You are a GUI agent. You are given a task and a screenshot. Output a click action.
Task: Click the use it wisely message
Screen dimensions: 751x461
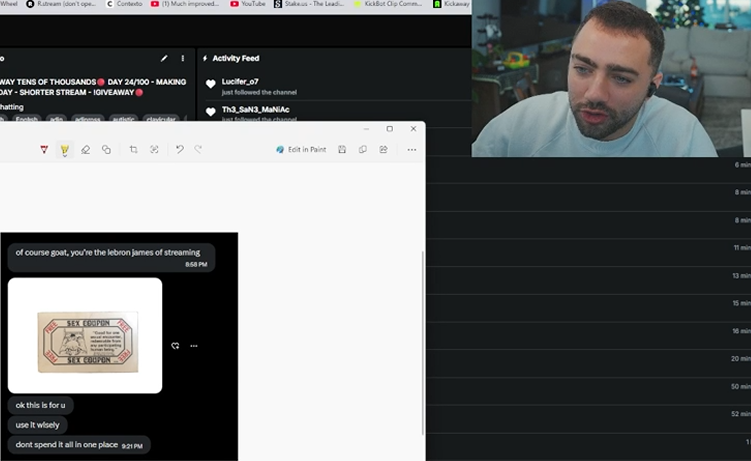click(x=37, y=425)
